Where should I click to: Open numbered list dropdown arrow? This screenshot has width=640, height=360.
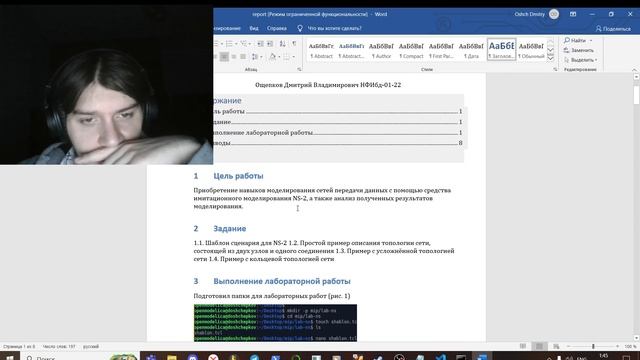pos(236,44)
